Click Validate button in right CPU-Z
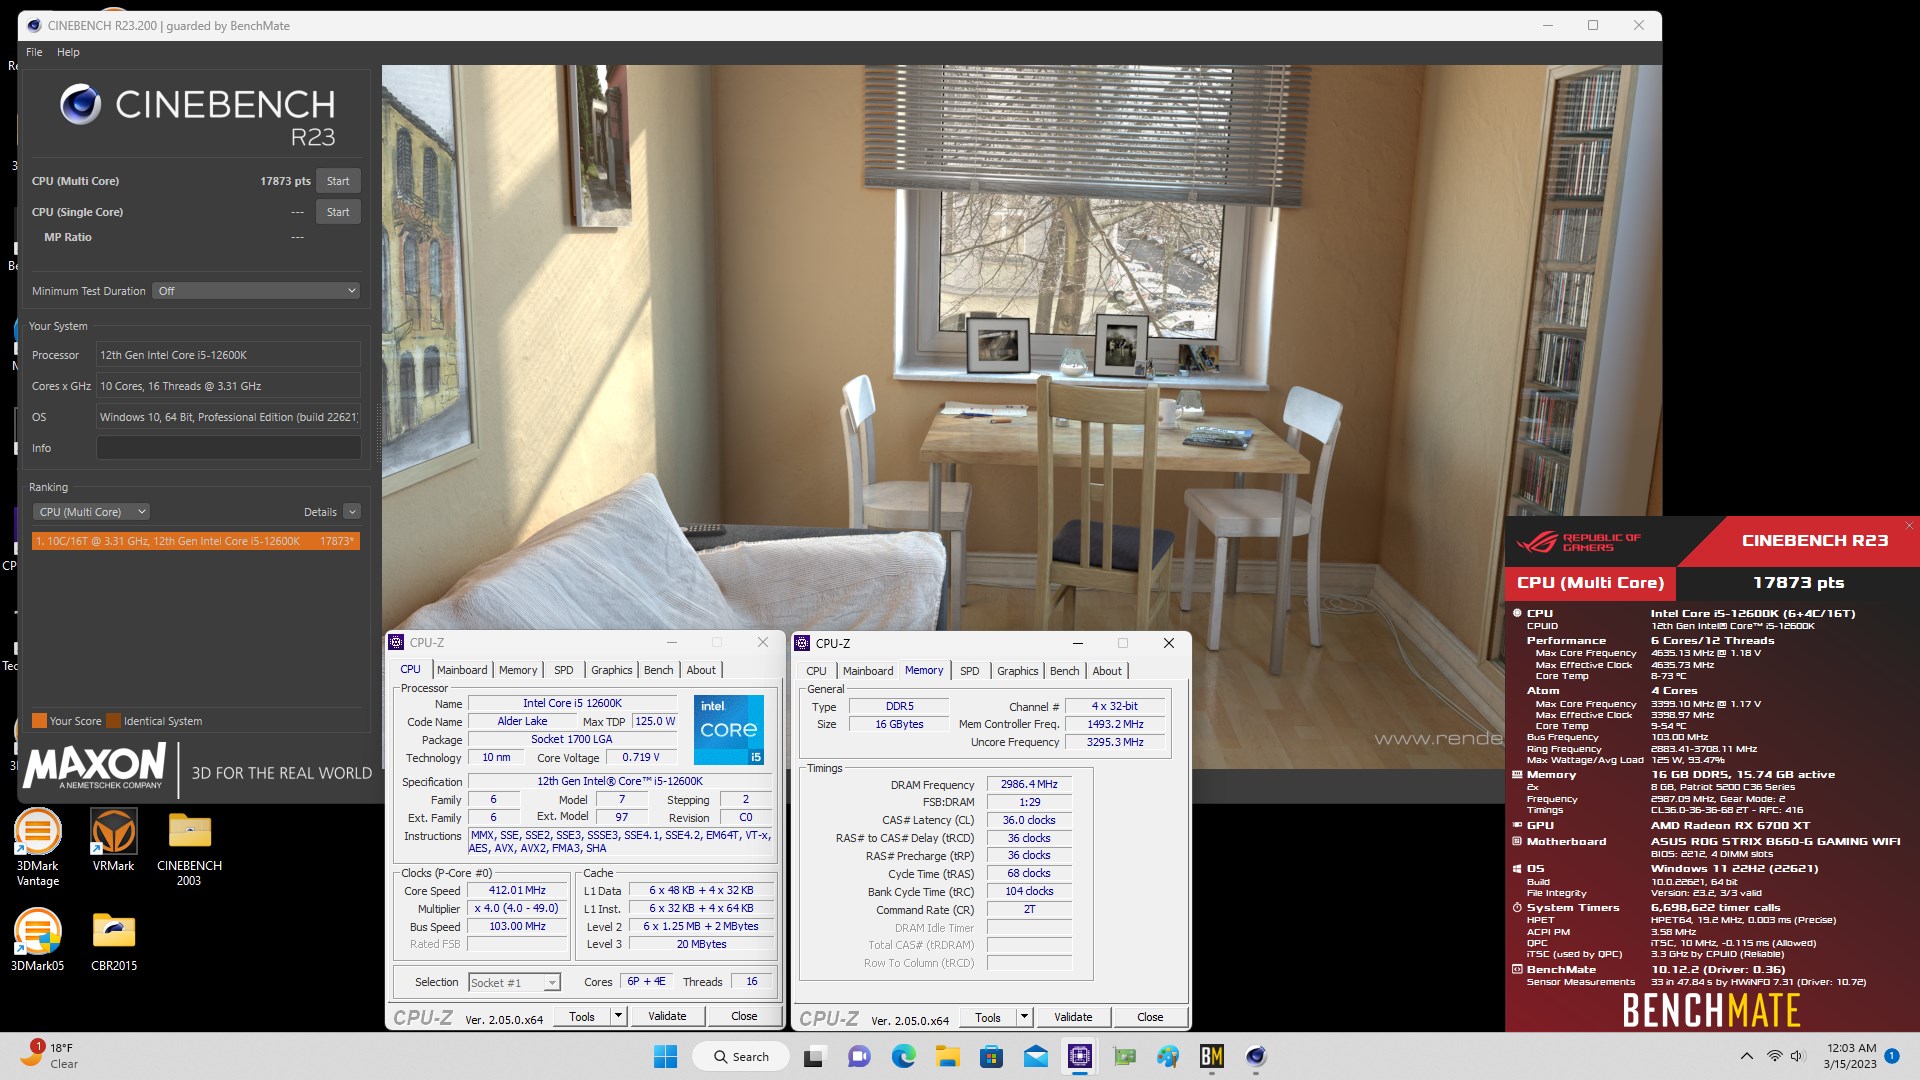The width and height of the screenshot is (1920, 1080). click(1073, 1018)
